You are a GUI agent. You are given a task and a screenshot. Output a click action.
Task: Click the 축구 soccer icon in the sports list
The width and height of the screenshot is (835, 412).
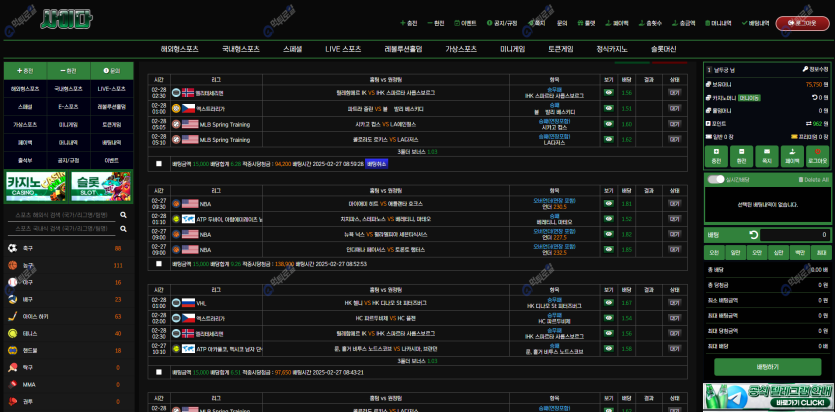tap(12, 247)
